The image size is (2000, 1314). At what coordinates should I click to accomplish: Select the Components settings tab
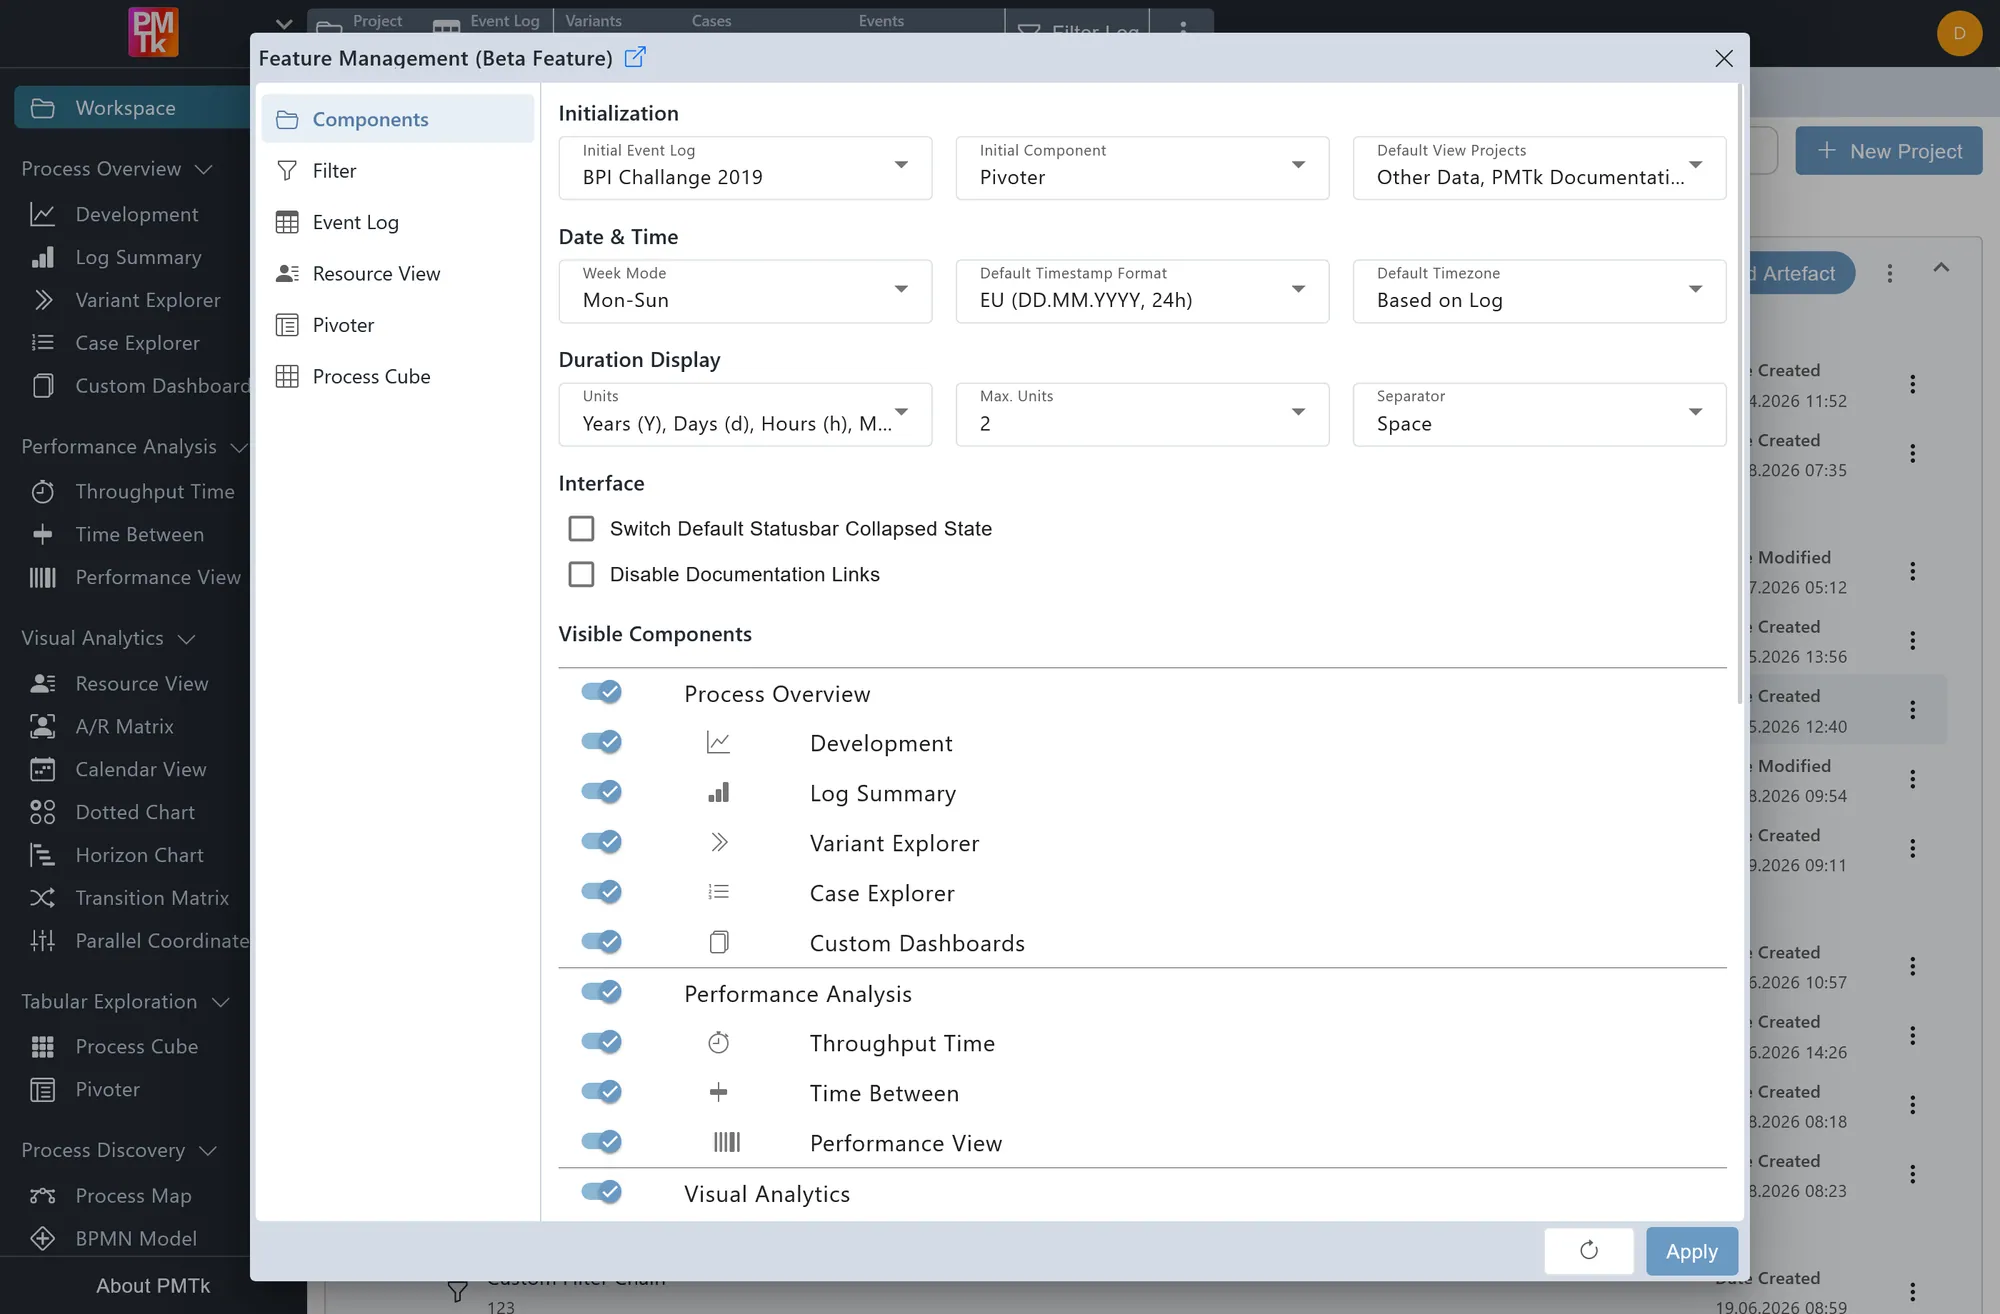(x=398, y=119)
